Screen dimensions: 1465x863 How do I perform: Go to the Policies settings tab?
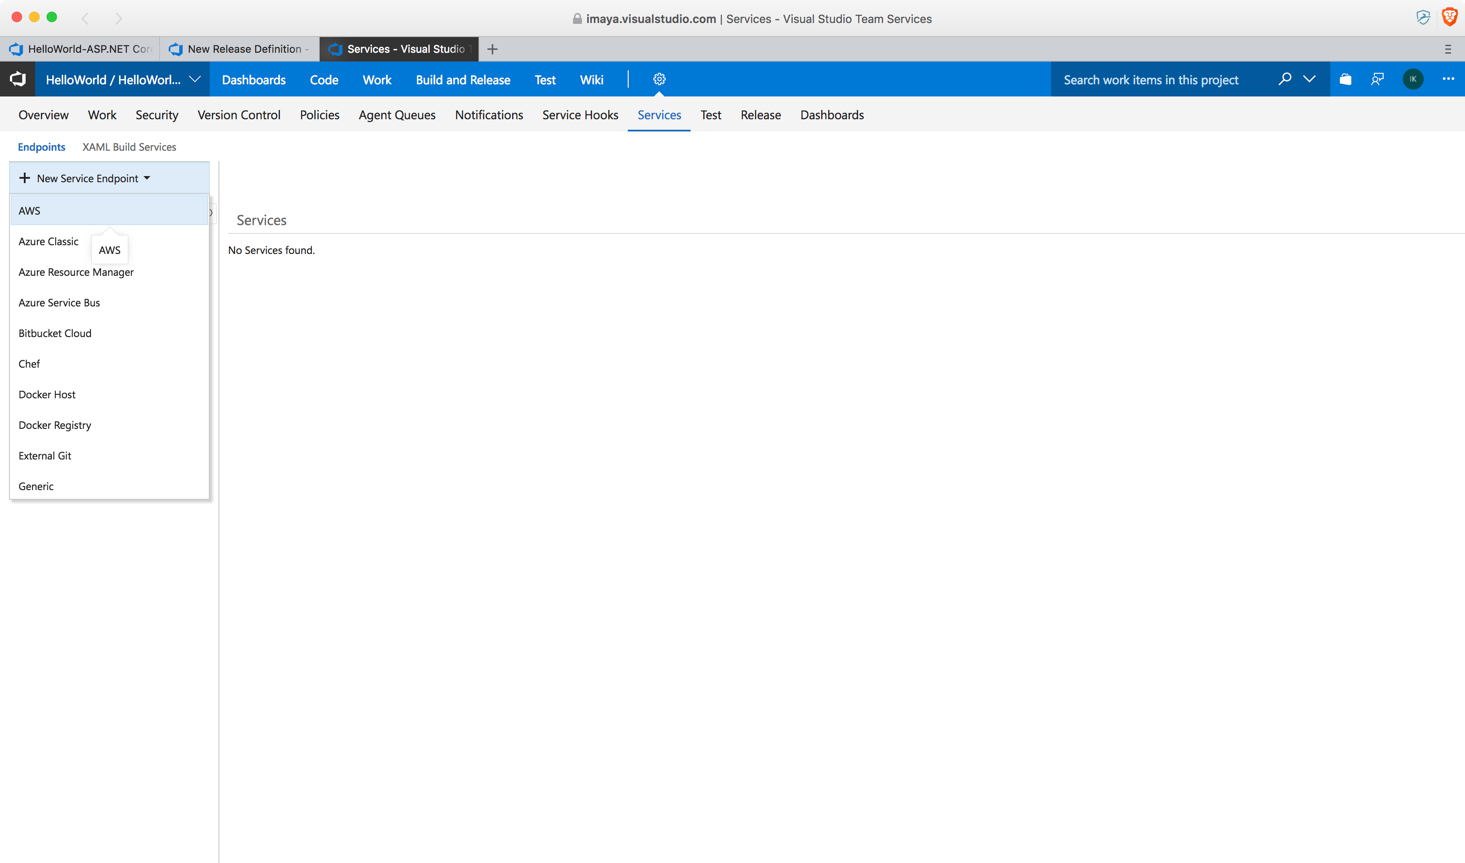tap(320, 115)
